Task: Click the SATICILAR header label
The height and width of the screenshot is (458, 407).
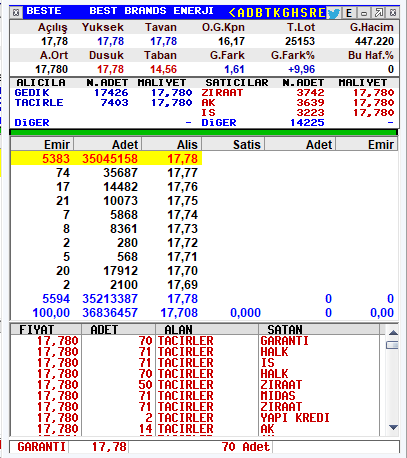Action: click(x=237, y=83)
